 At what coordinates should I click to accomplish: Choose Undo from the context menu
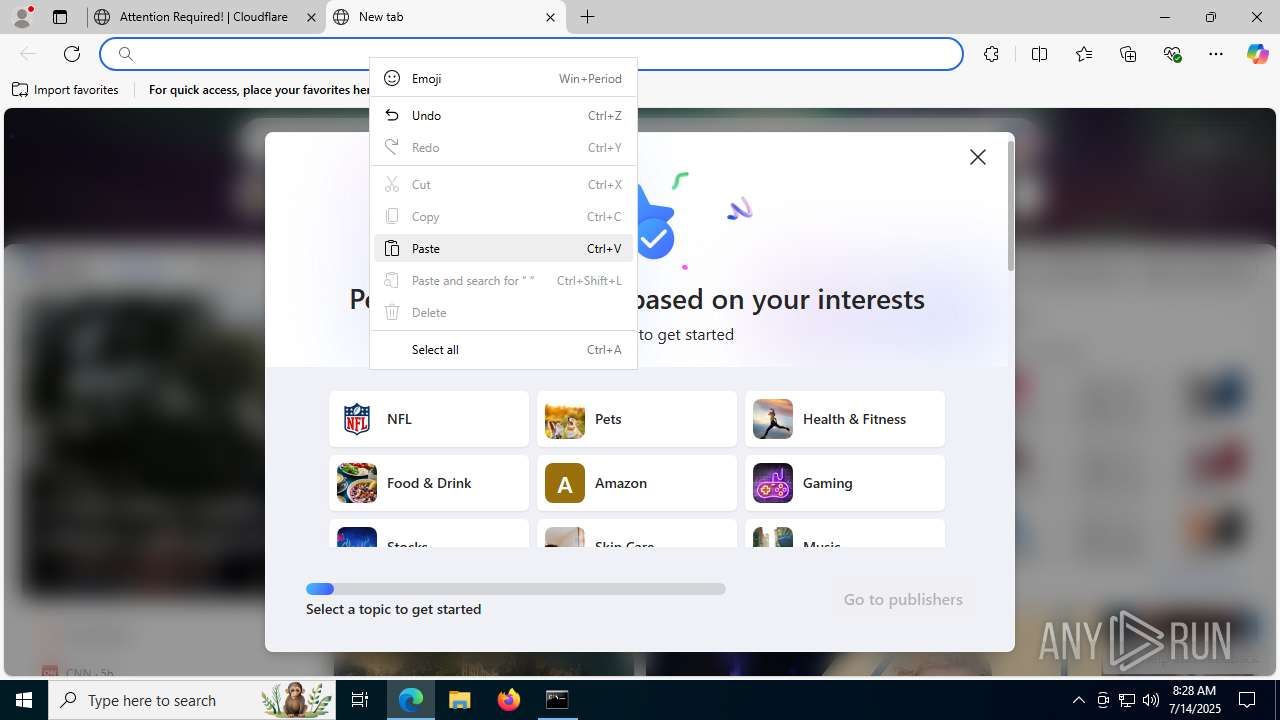coord(503,115)
